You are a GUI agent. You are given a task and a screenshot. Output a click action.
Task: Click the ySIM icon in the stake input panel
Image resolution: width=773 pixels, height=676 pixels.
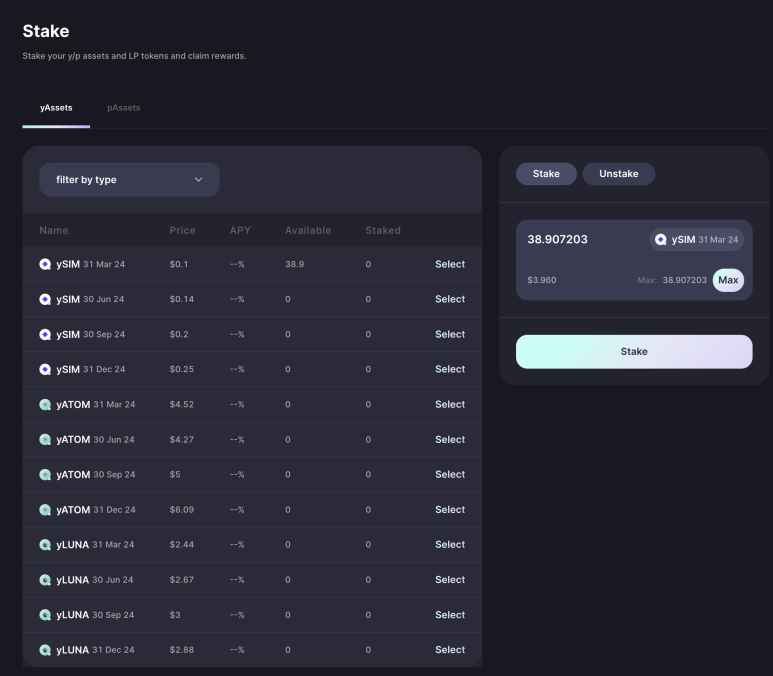[x=661, y=240]
